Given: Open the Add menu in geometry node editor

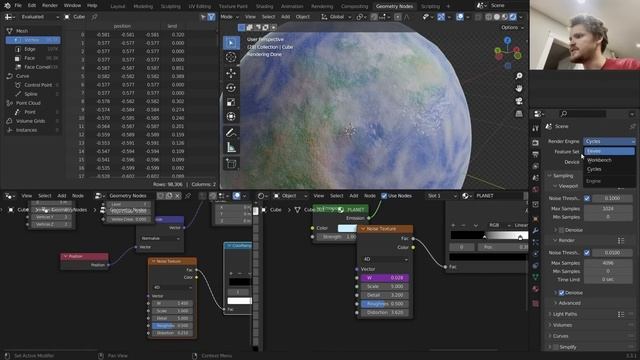Looking at the screenshot, I should click(61, 196).
